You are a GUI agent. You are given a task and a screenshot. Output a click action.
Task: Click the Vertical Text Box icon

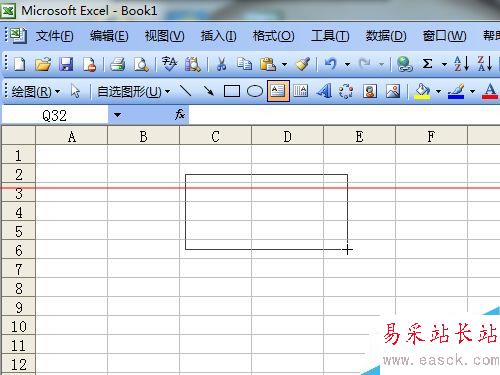300,91
